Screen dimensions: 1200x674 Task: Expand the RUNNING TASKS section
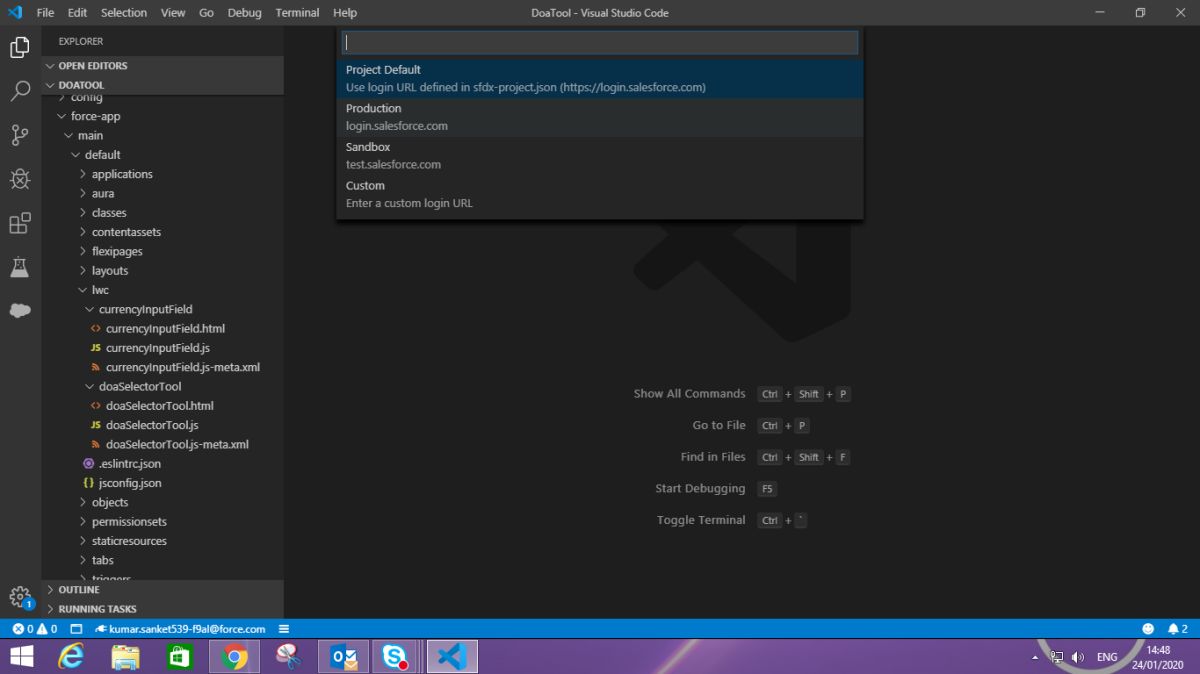coord(162,609)
